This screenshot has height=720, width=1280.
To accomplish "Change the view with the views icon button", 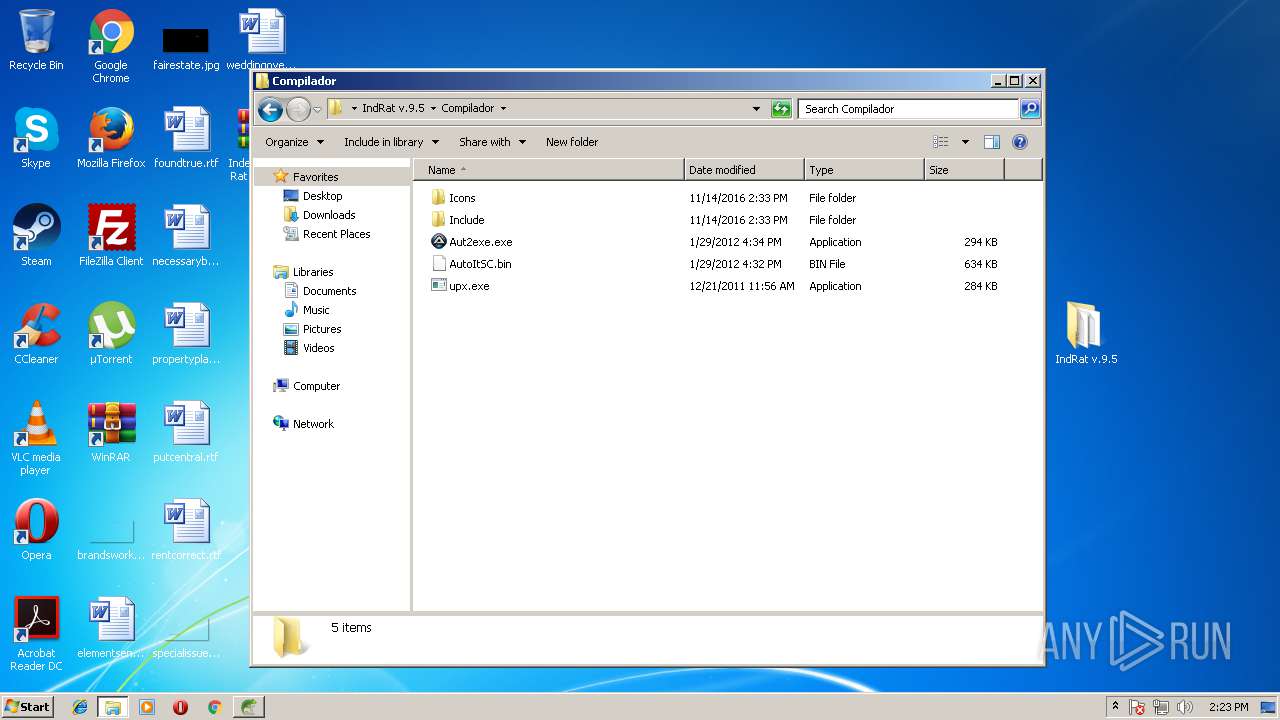I will (x=940, y=142).
